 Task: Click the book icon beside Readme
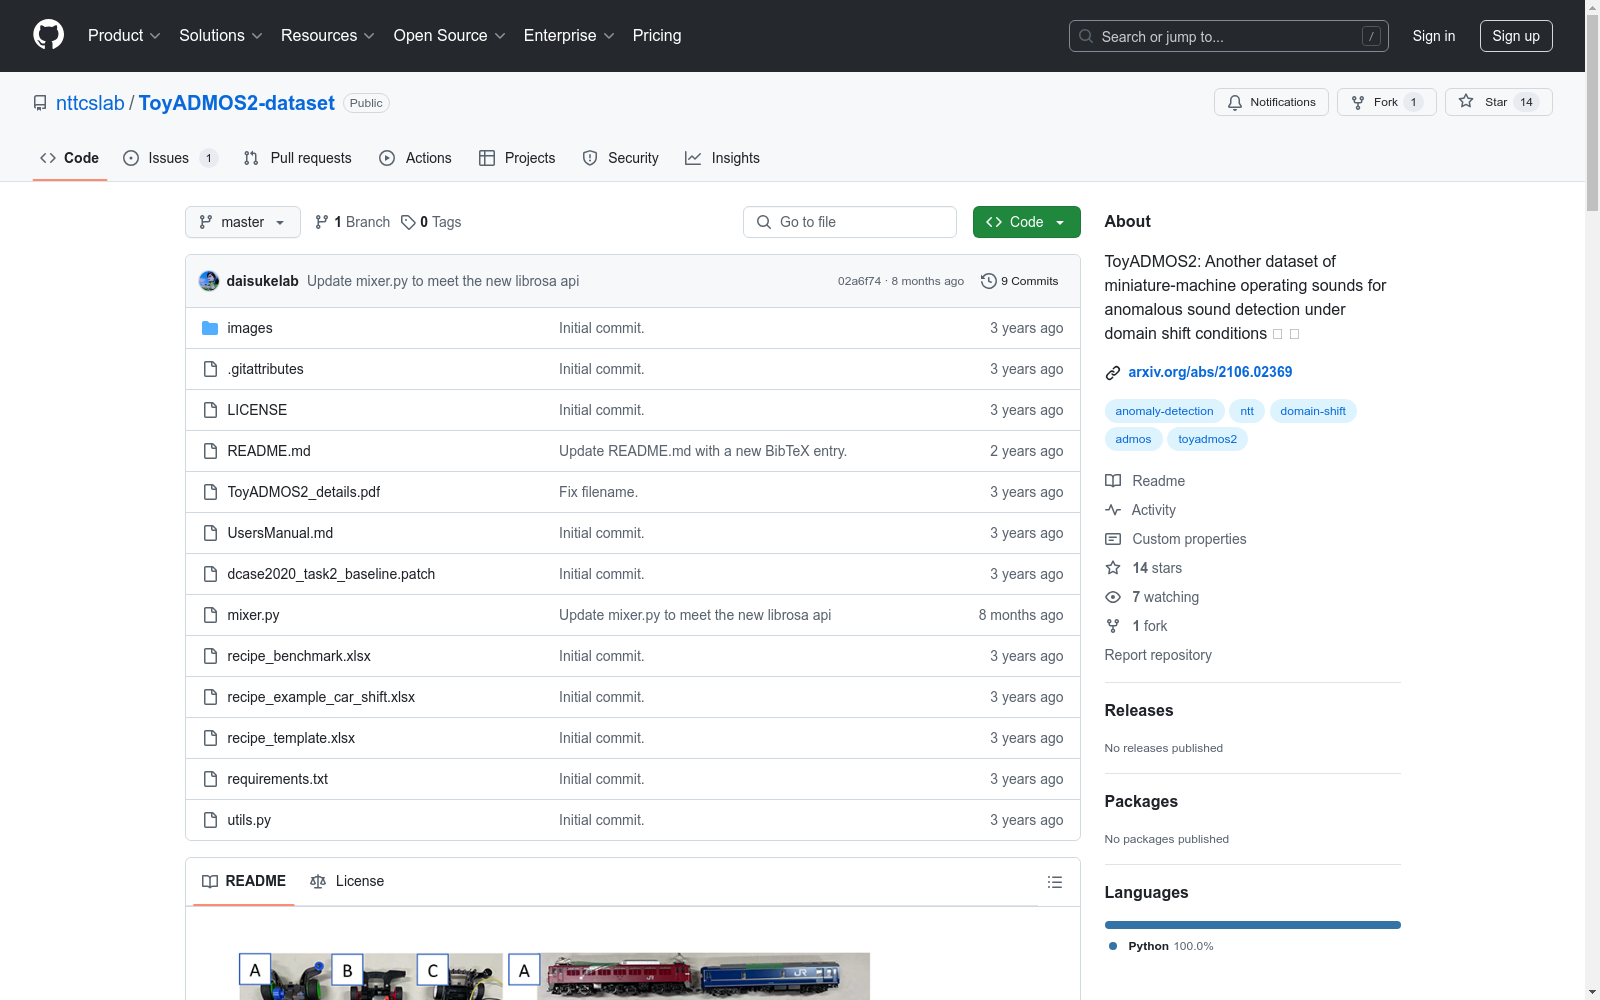click(1113, 481)
